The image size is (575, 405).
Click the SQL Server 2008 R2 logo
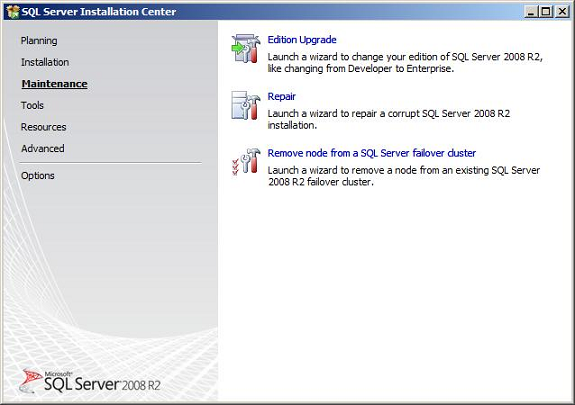(x=90, y=382)
